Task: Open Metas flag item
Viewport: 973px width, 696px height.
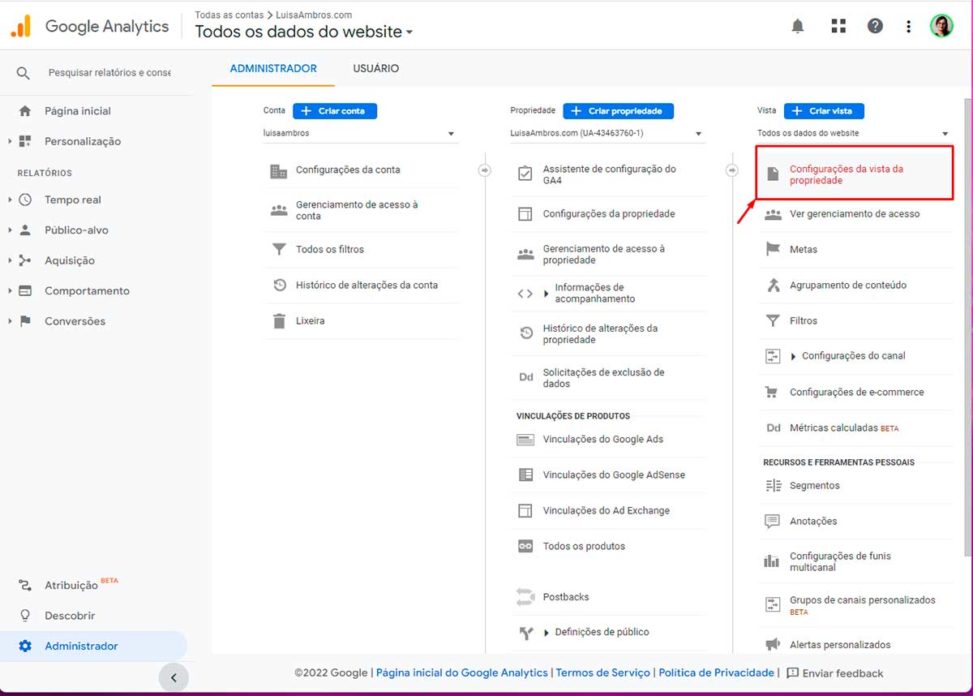Action: [802, 249]
